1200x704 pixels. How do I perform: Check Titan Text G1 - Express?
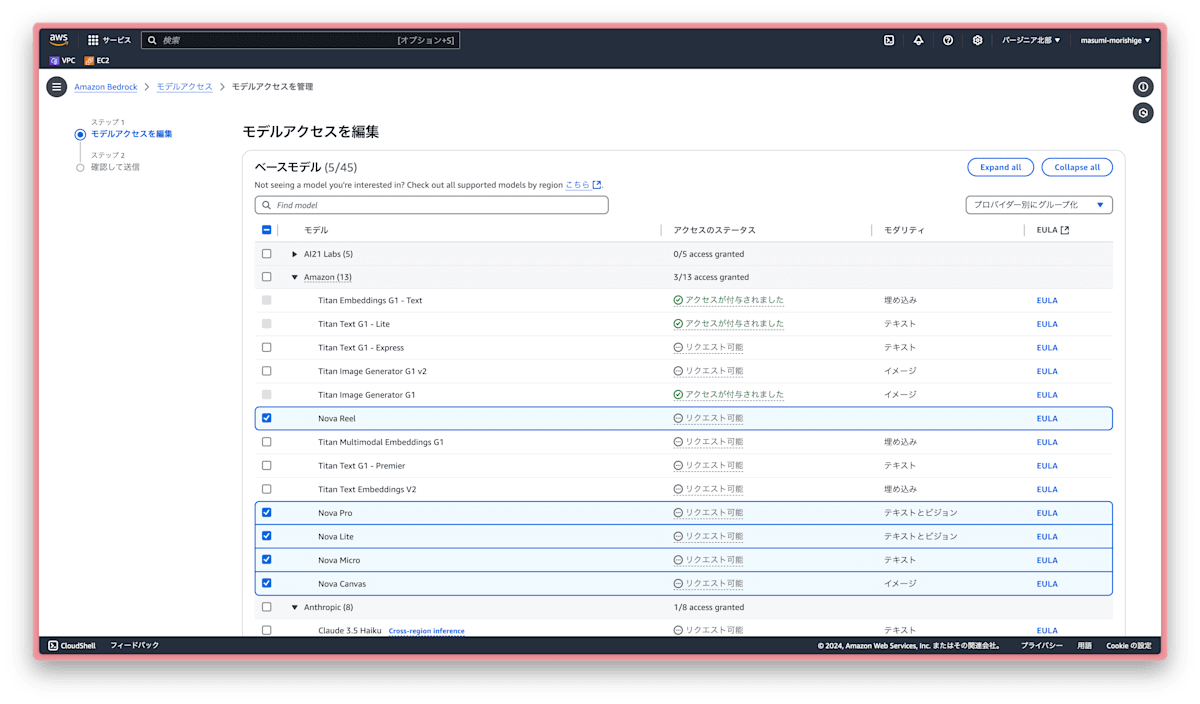(x=266, y=348)
